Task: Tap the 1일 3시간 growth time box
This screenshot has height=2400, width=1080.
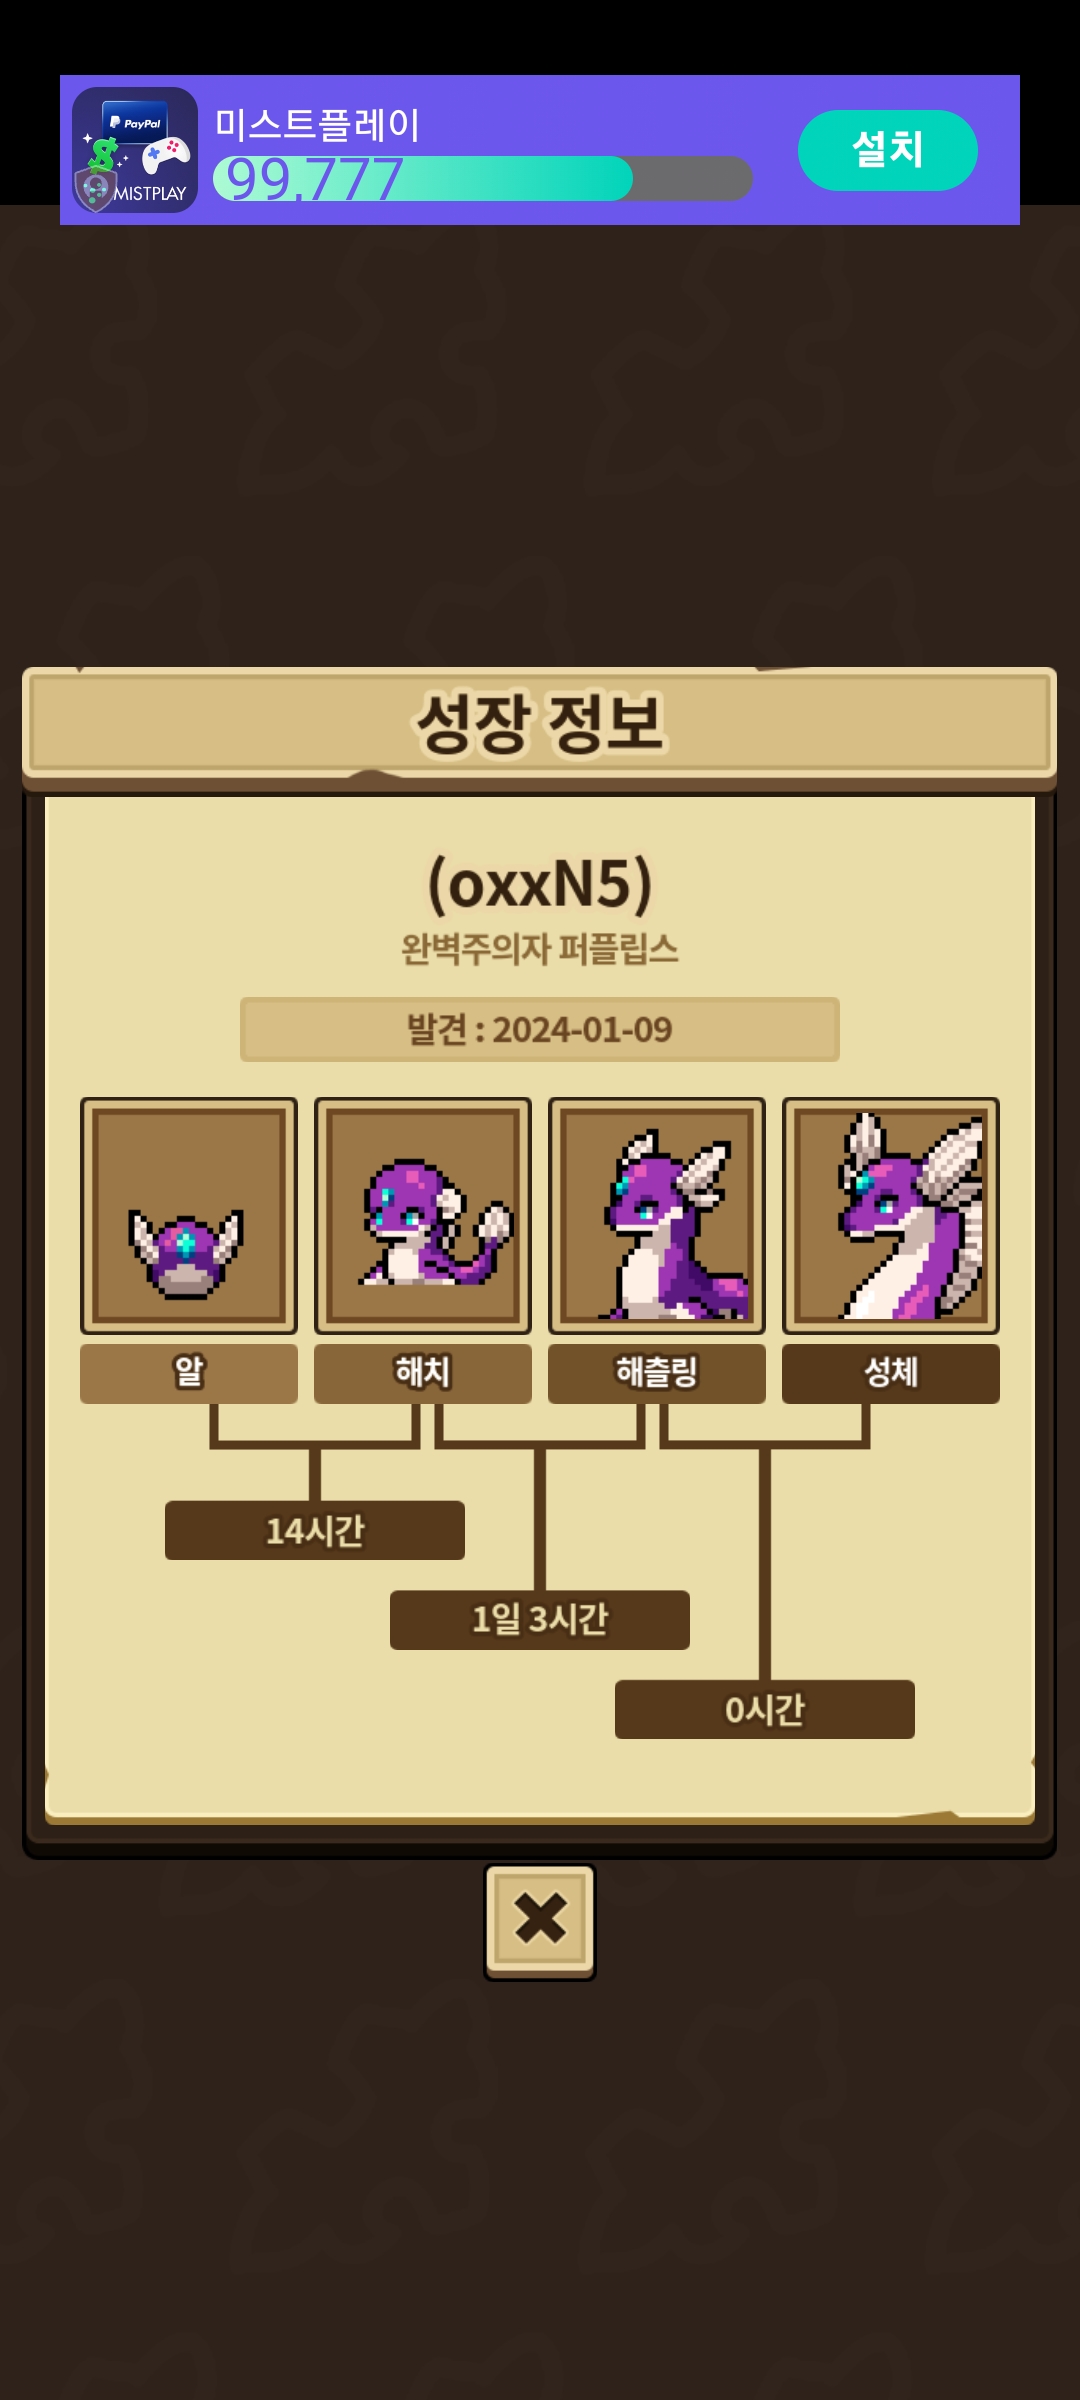Action: (540, 1620)
